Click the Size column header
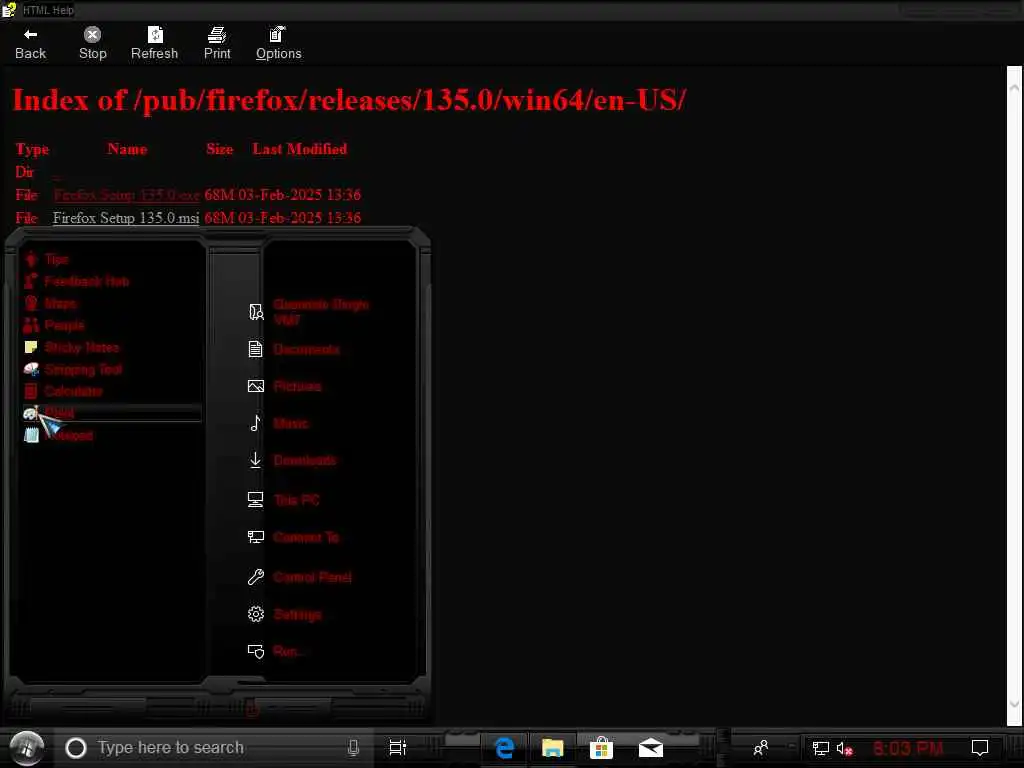The width and height of the screenshot is (1024, 768). (219, 149)
